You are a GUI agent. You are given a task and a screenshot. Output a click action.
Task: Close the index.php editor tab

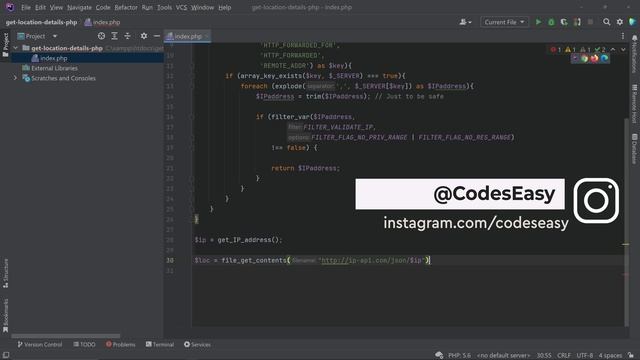(206, 36)
